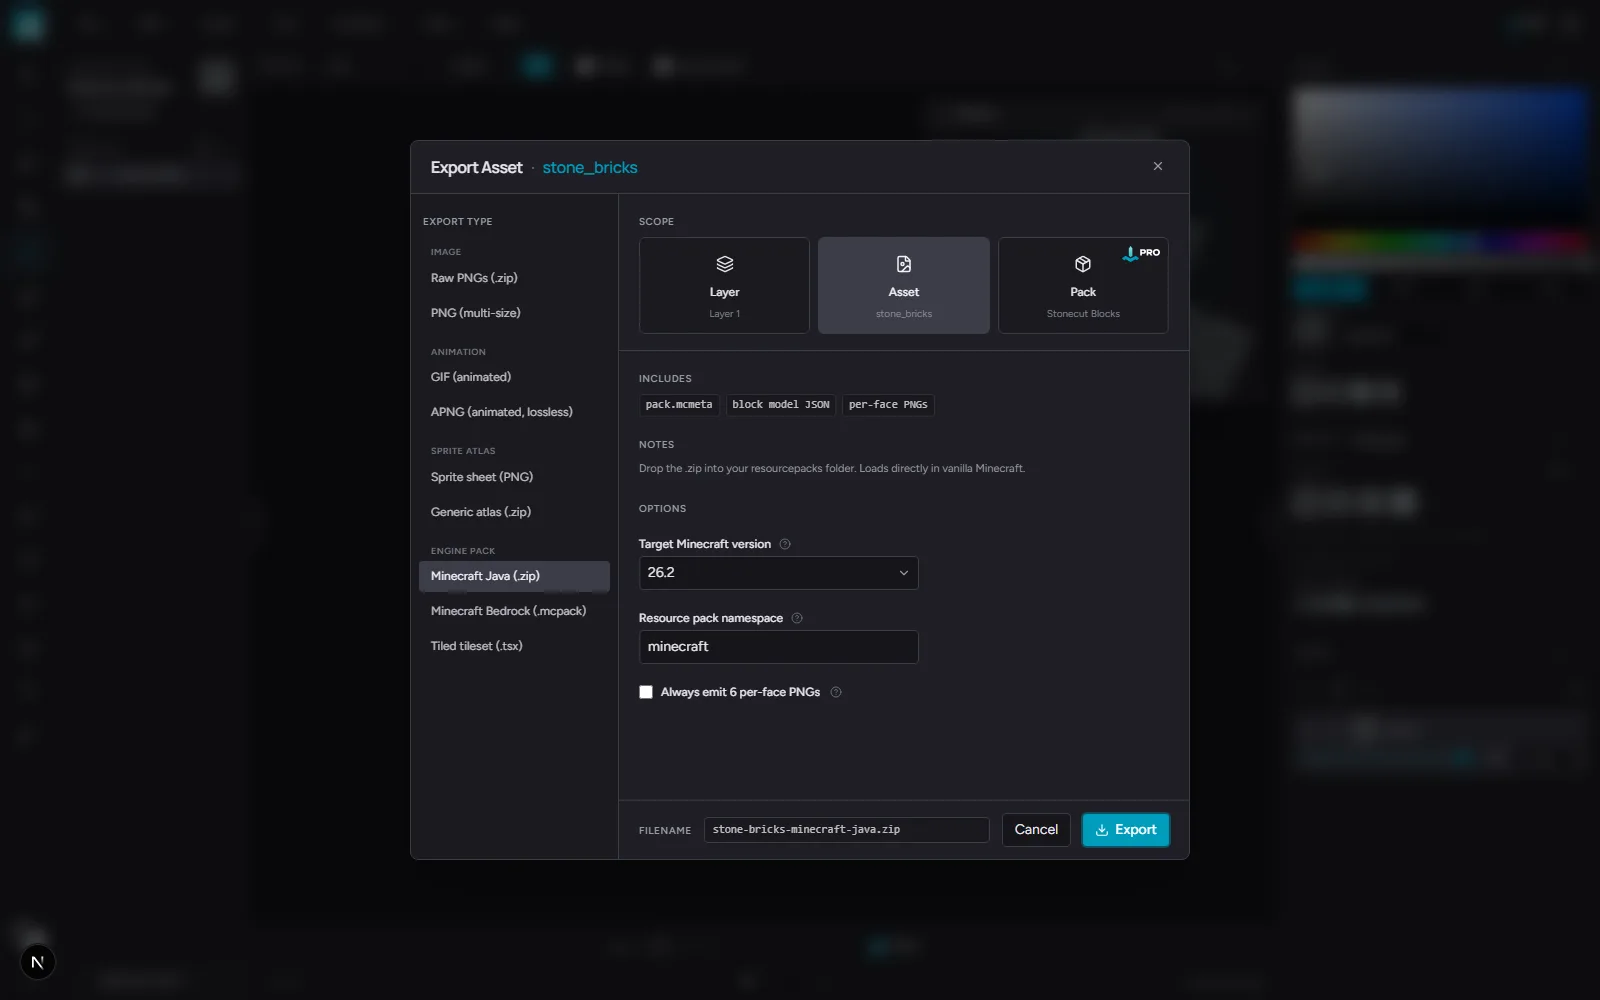Screen dimensions: 1600x1000
Task: Click the Export button
Action: (x=1126, y=830)
